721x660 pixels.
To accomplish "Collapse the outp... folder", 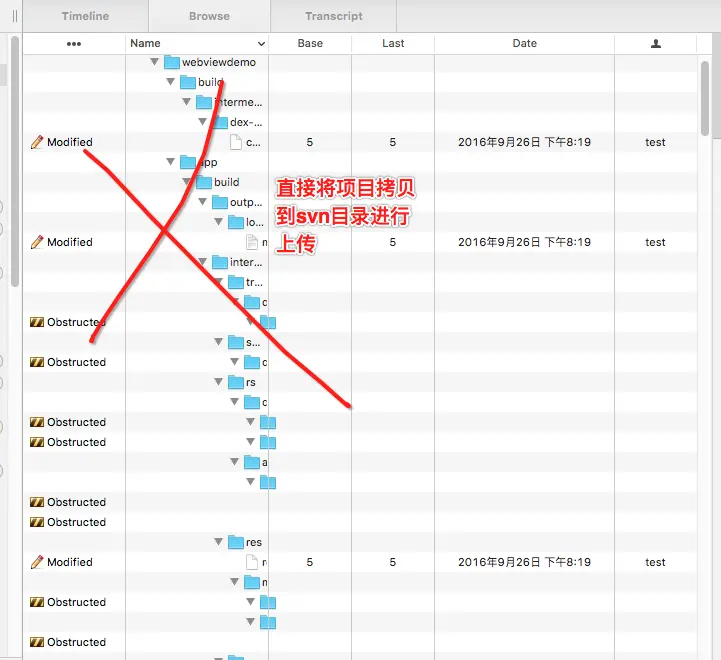I will 202,202.
